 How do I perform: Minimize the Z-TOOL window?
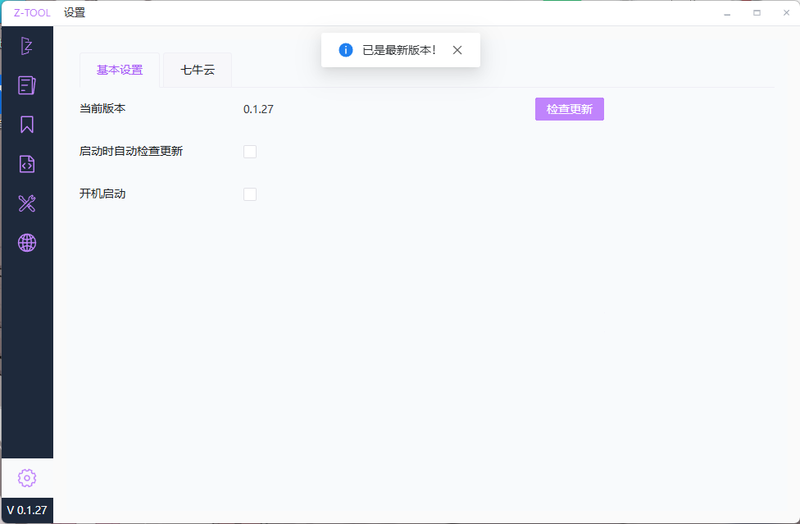coord(729,13)
